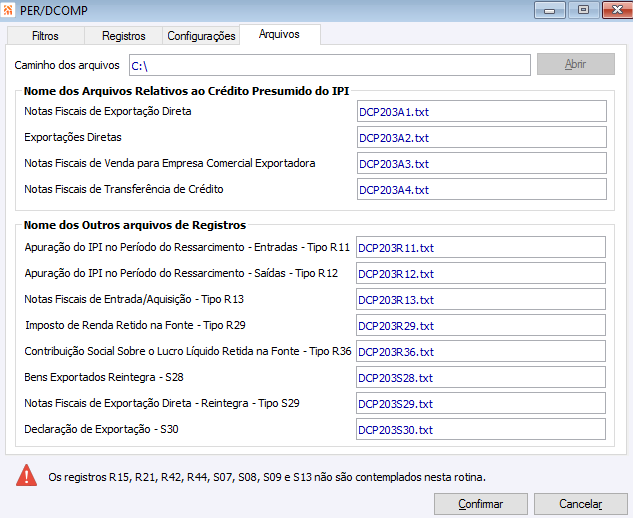The image size is (633, 518).
Task: Click the Arquivos tab
Action: pyautogui.click(x=280, y=34)
